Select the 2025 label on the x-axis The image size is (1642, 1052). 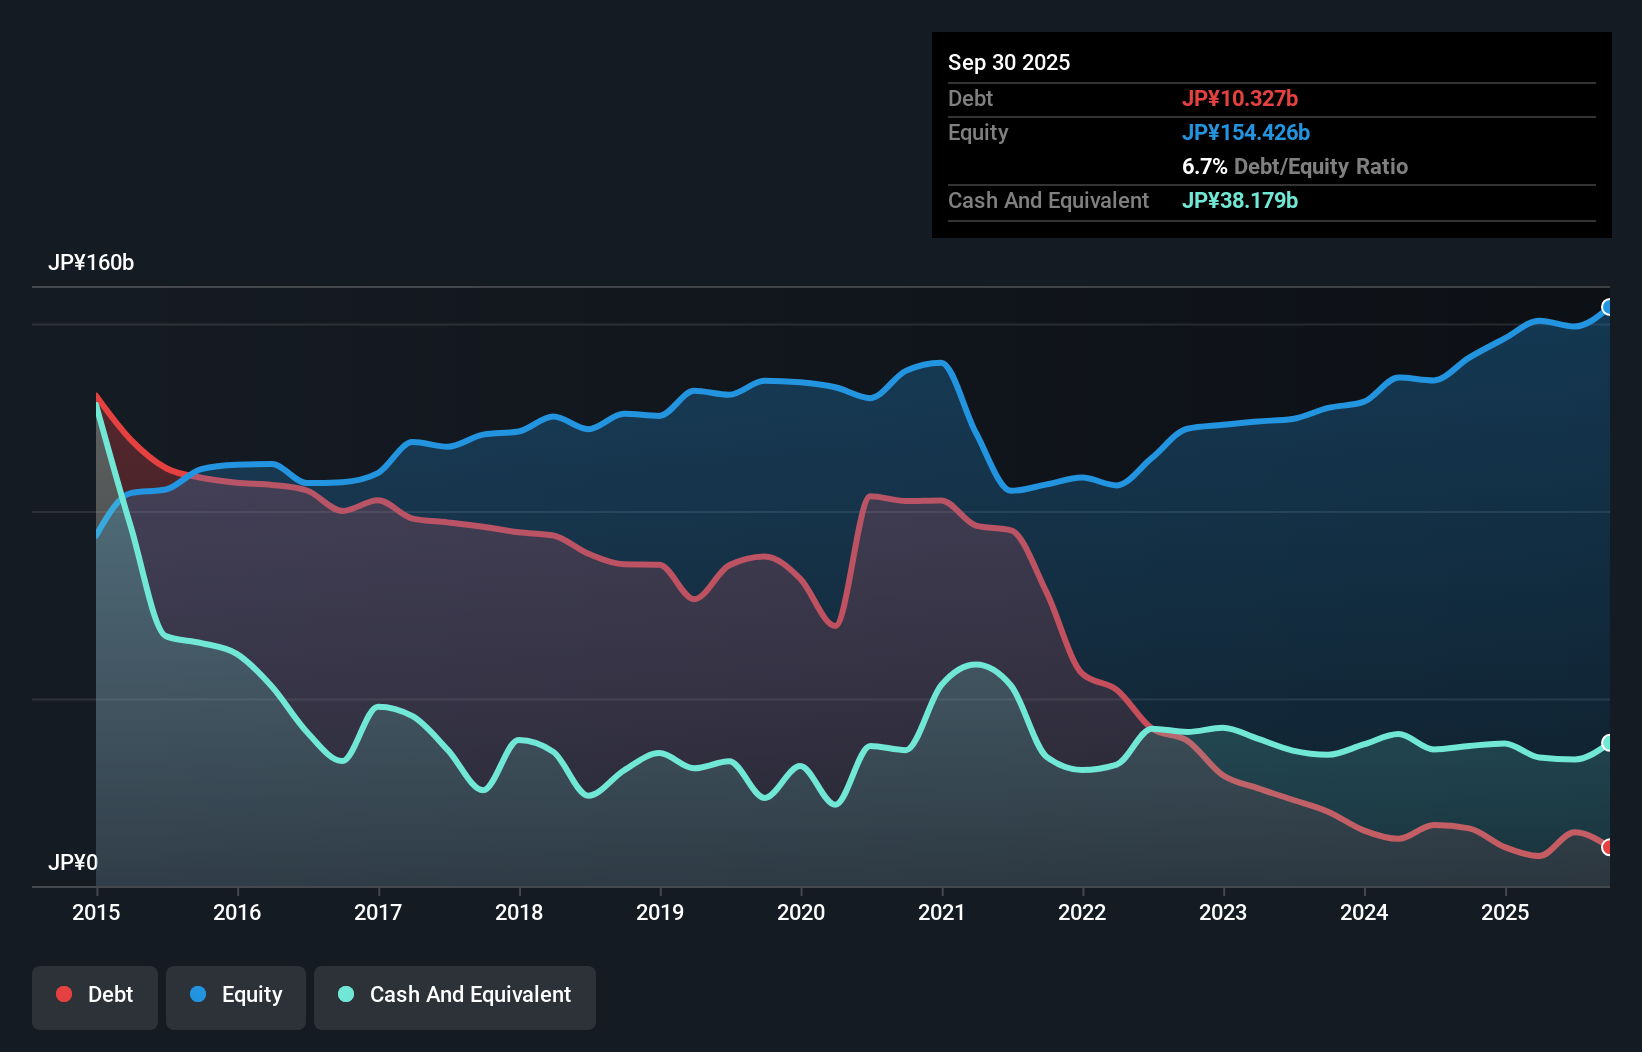tap(1506, 912)
